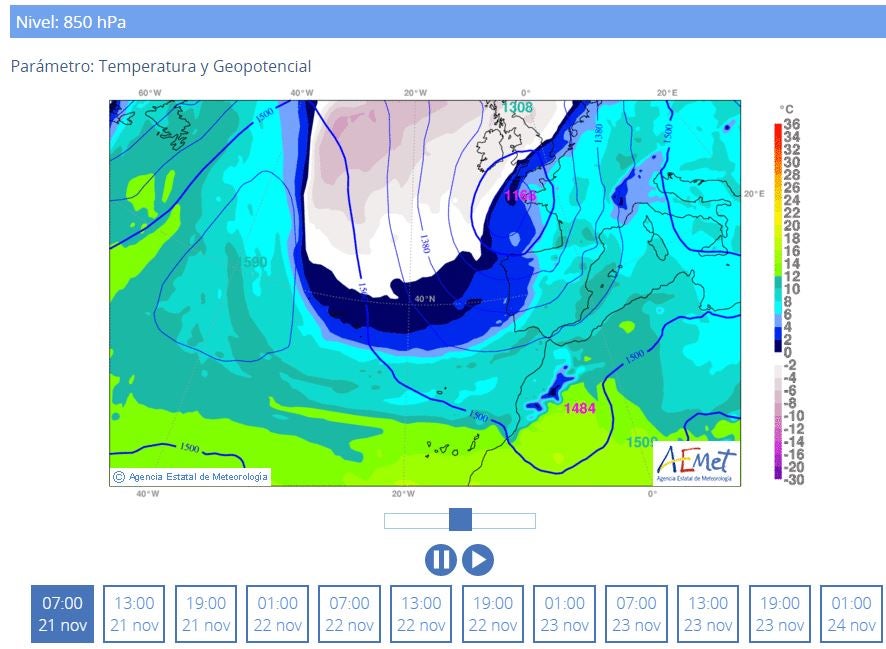
Task: Select the 19:00 23 nov time step
Action: tap(780, 614)
